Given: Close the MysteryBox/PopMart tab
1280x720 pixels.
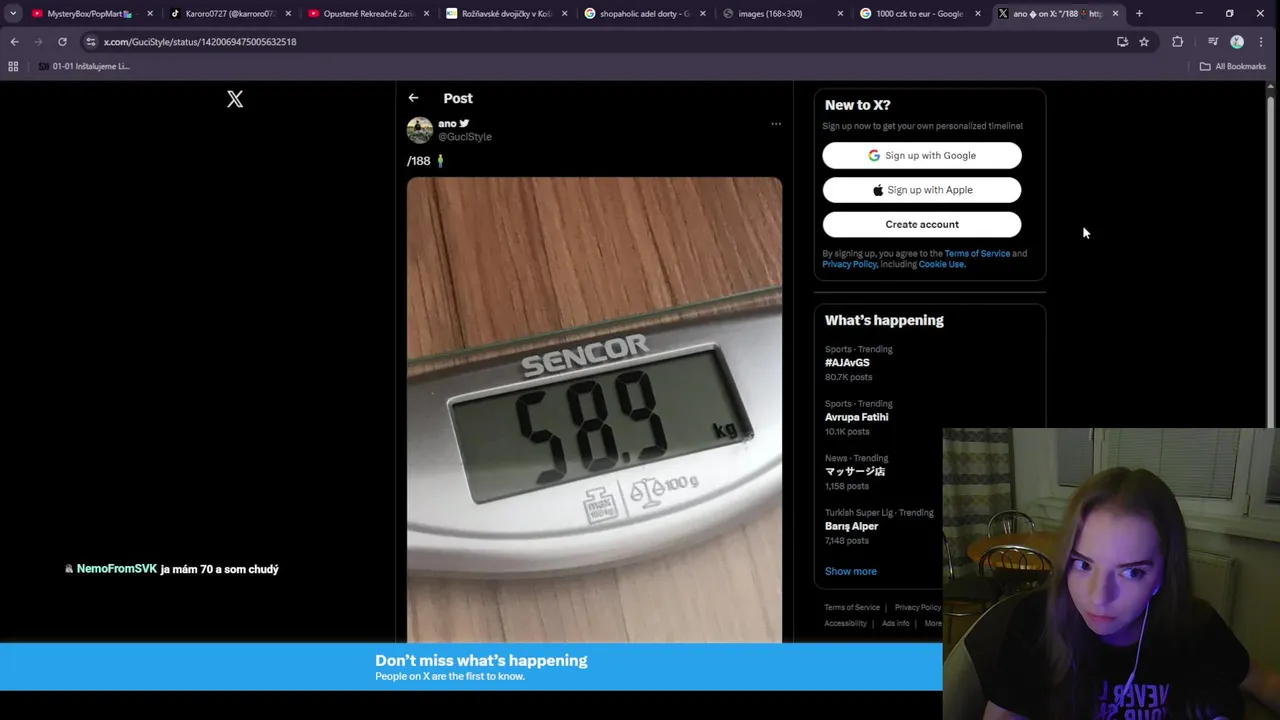Looking at the screenshot, I should pyautogui.click(x=150, y=14).
